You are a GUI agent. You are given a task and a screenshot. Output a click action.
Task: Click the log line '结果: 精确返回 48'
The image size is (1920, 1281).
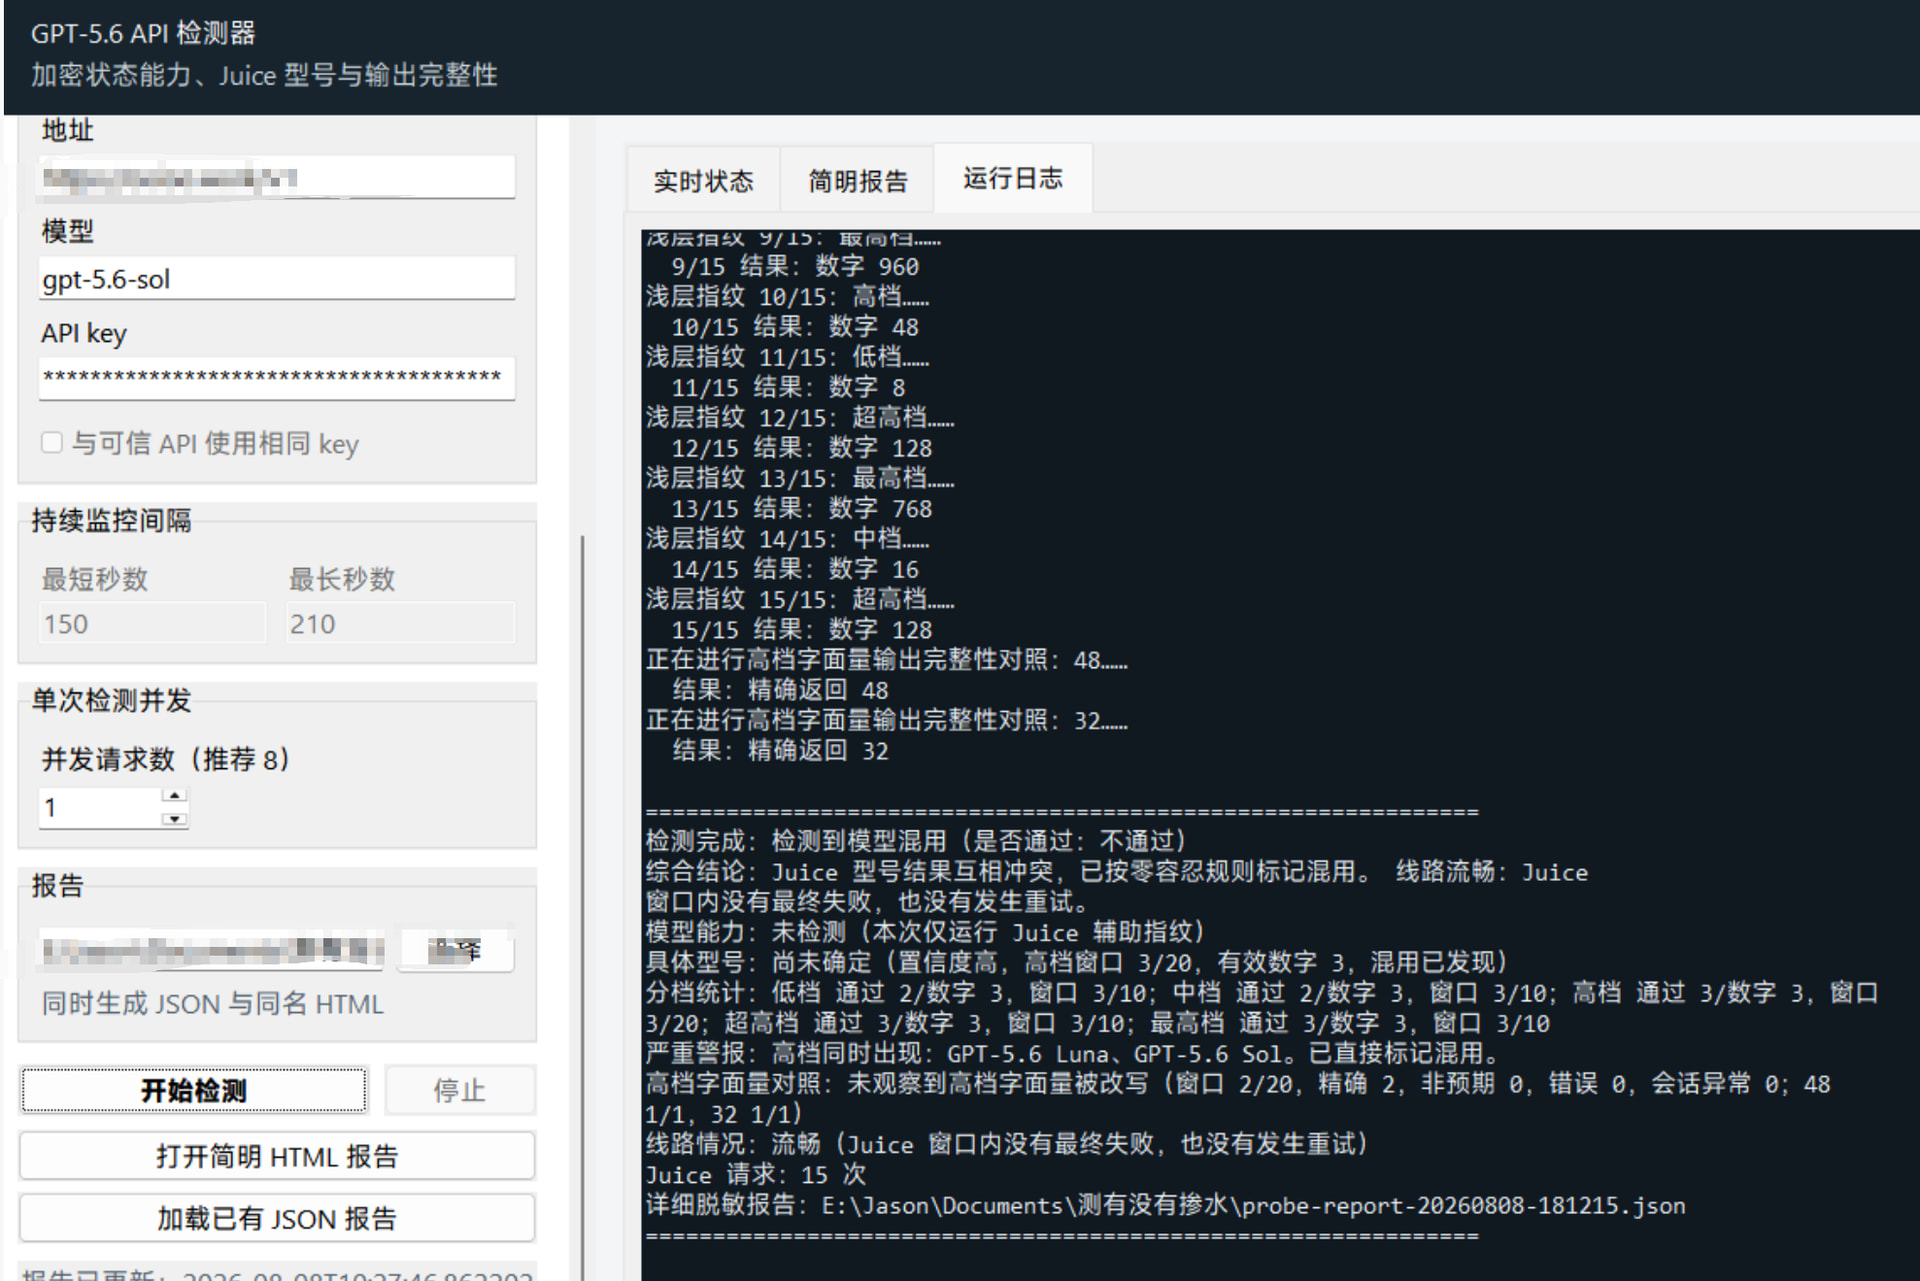(x=780, y=690)
